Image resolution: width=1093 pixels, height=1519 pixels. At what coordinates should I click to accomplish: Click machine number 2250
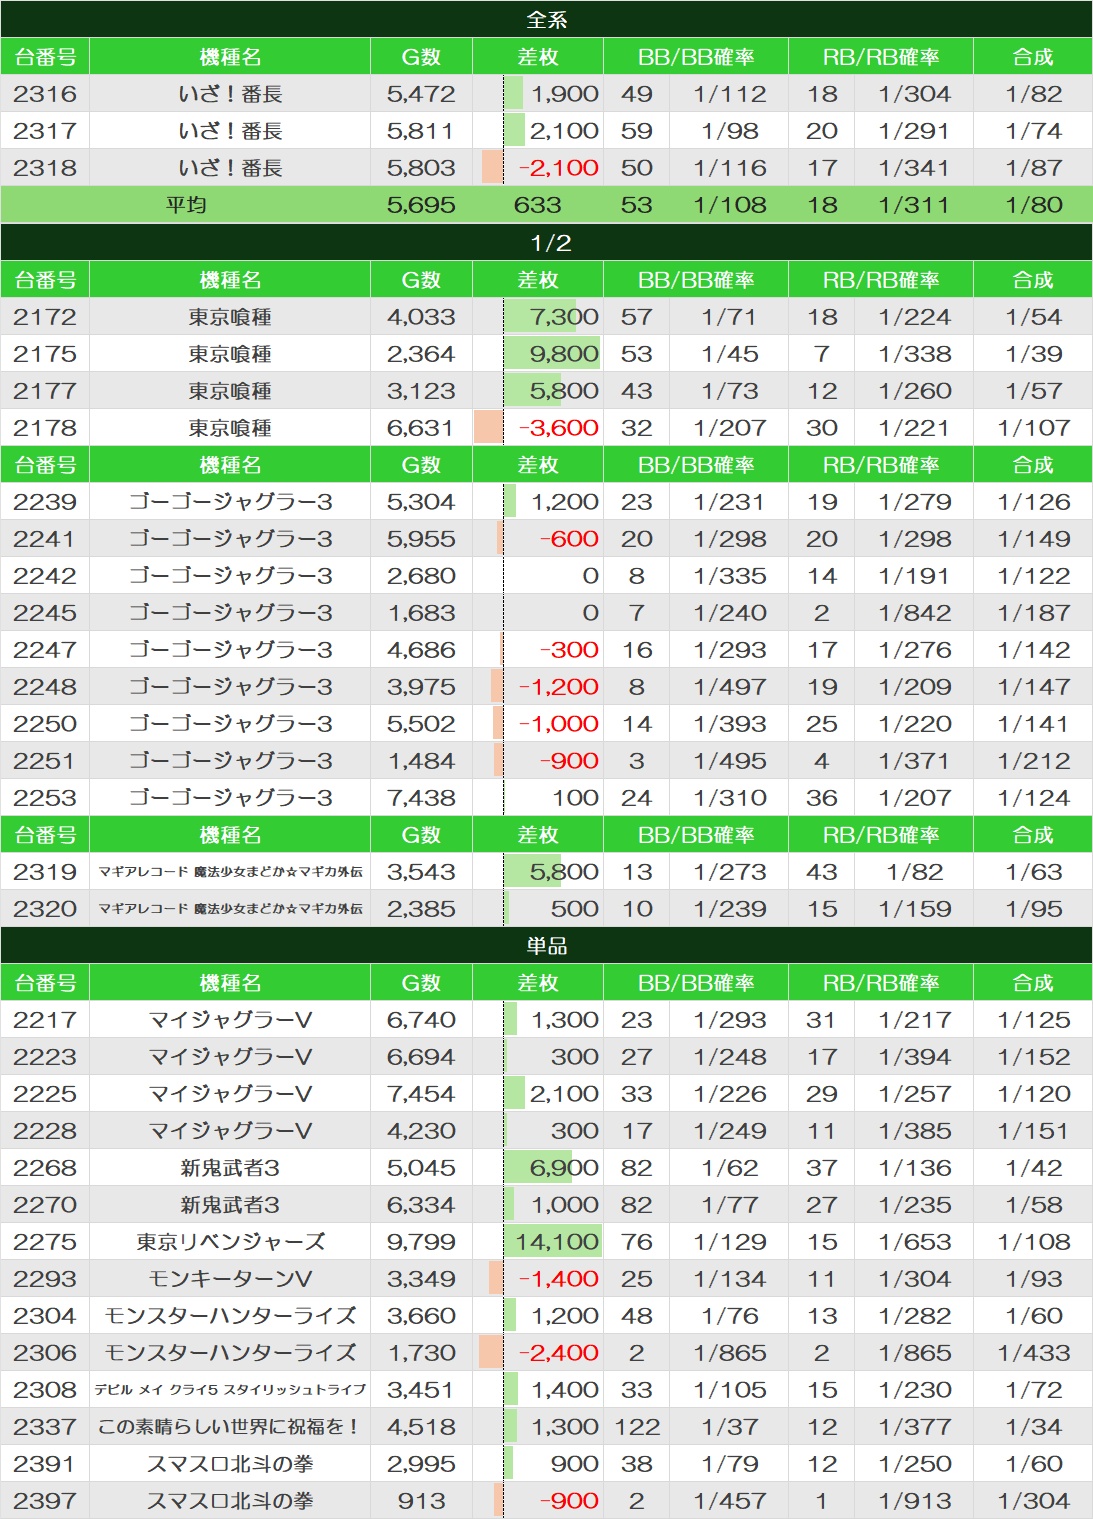pyautogui.click(x=45, y=724)
